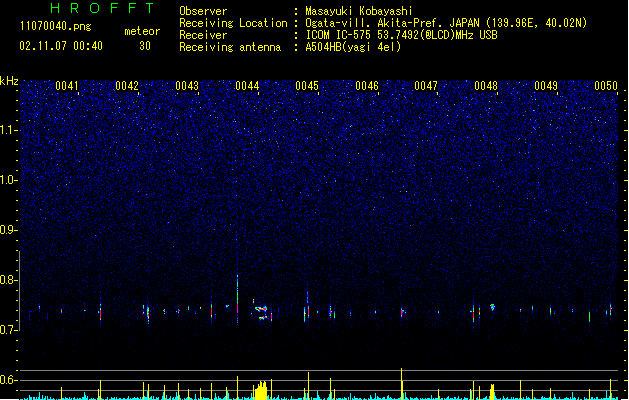629x400 pixels.
Task: Click the meteor count value 30
Action: pyautogui.click(x=145, y=46)
